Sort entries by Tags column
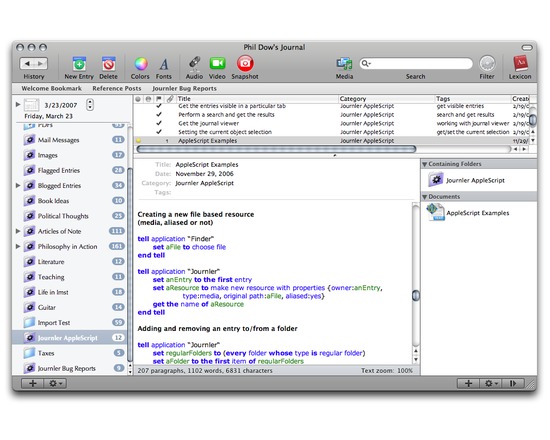This screenshot has width=550, height=440. click(472, 99)
